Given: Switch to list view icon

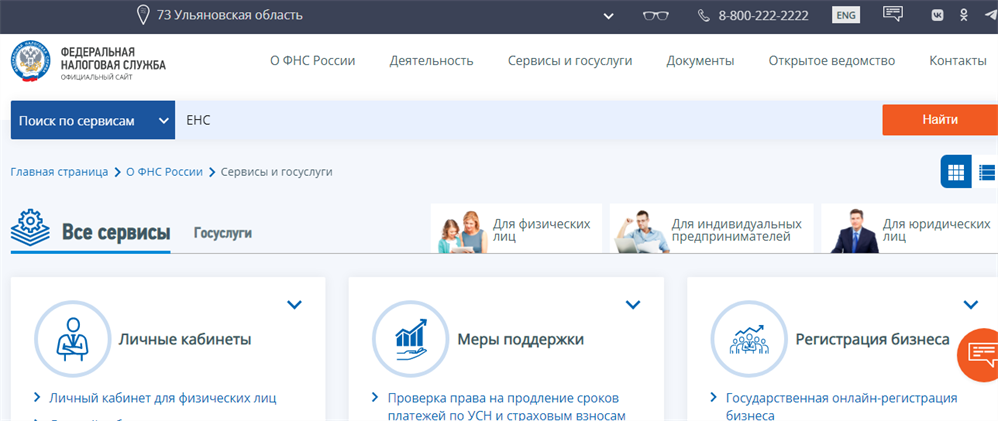Looking at the screenshot, I should pyautogui.click(x=987, y=172).
